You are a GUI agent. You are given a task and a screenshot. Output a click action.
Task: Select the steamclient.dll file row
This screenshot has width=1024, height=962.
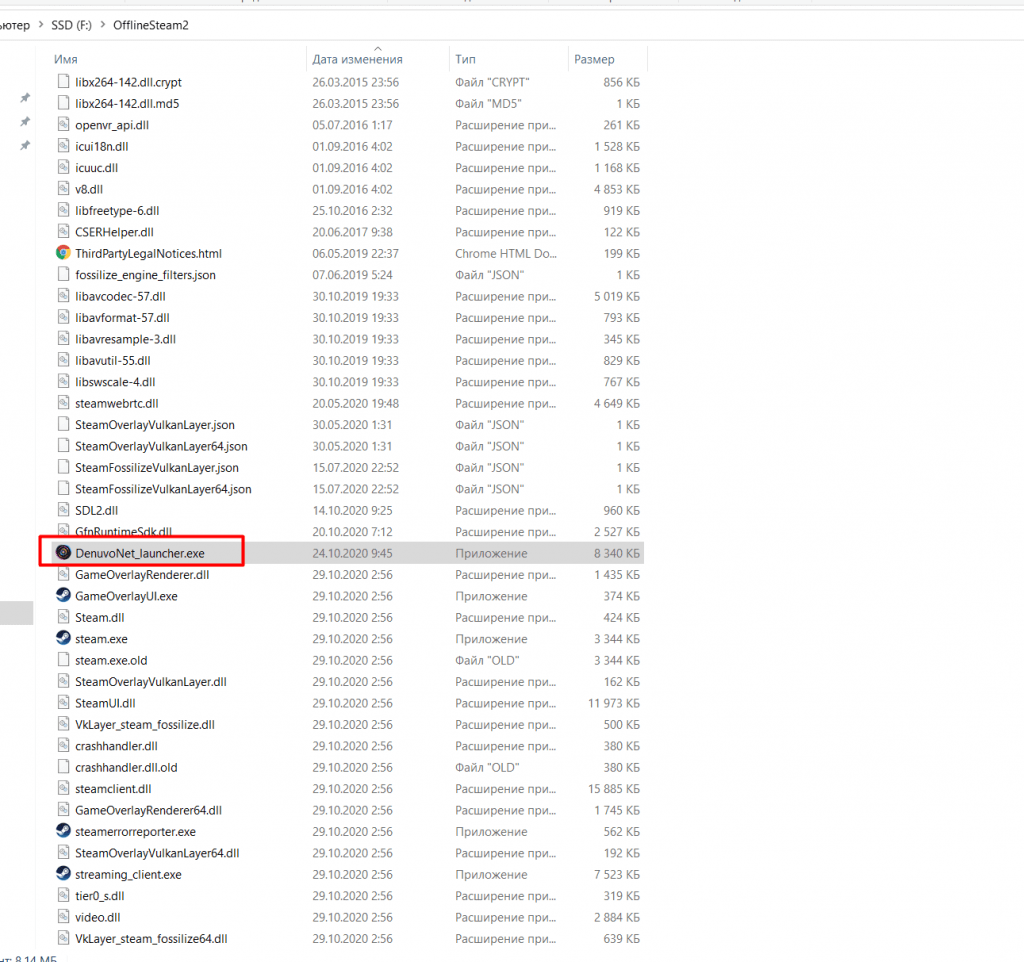112,789
